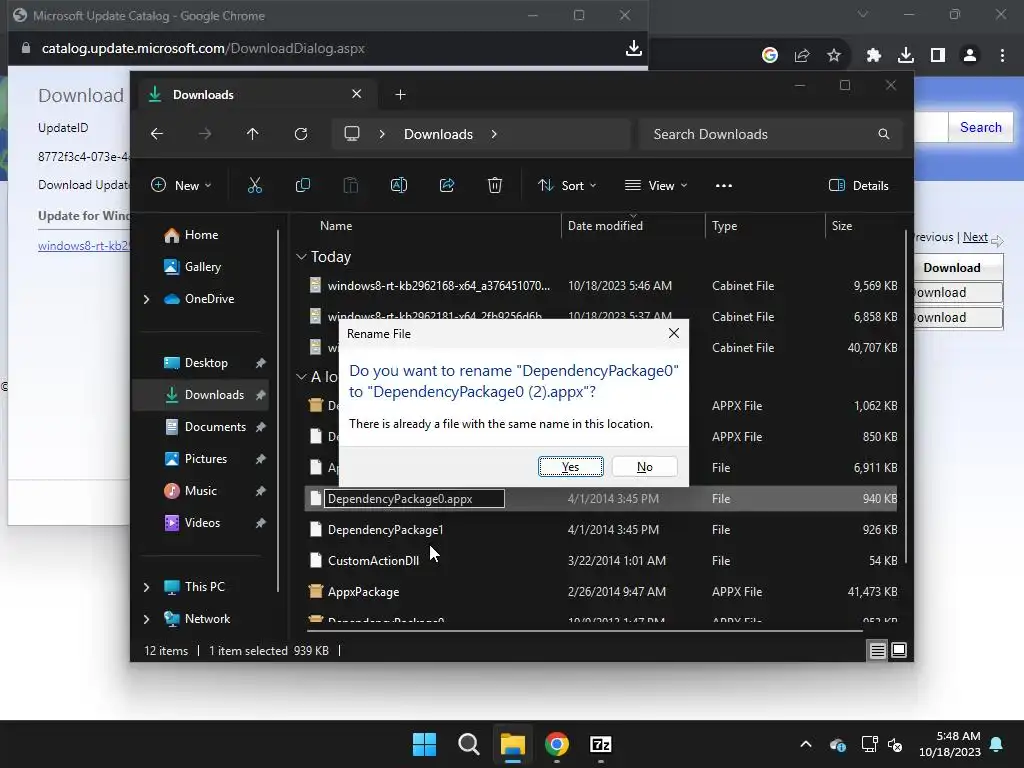Open Desktop in navigation pane
Viewport: 1024px width, 768px height.
[206, 362]
